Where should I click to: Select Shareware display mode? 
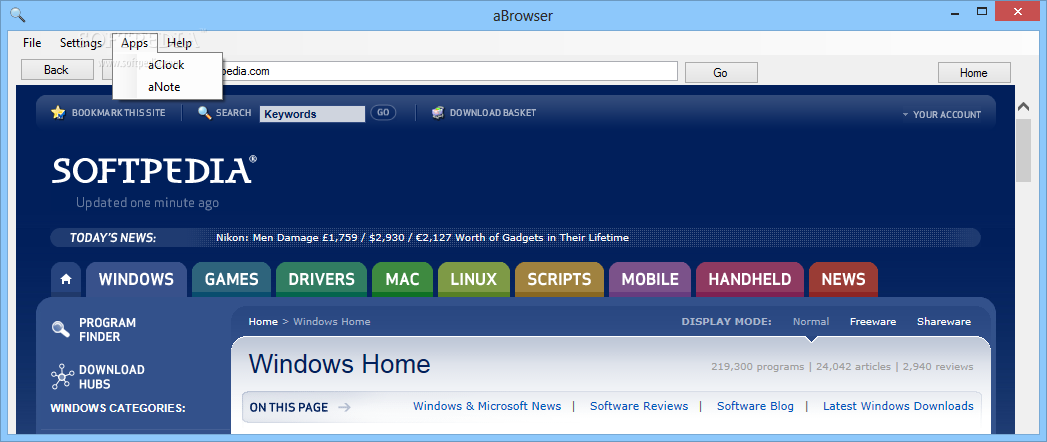tap(944, 322)
